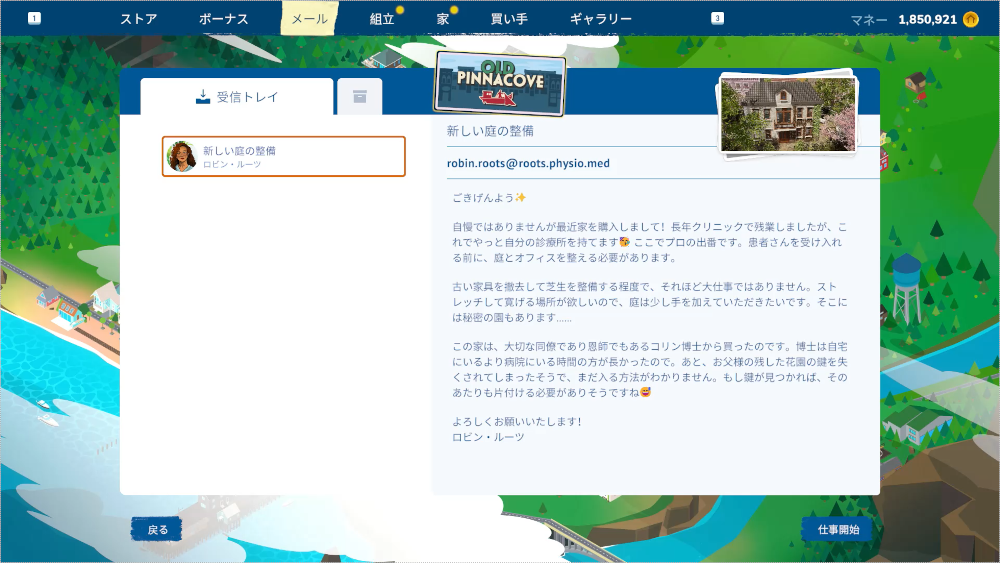The image size is (1000, 563).
Task: Click the money amount 1,850,921
Action: click(927, 20)
